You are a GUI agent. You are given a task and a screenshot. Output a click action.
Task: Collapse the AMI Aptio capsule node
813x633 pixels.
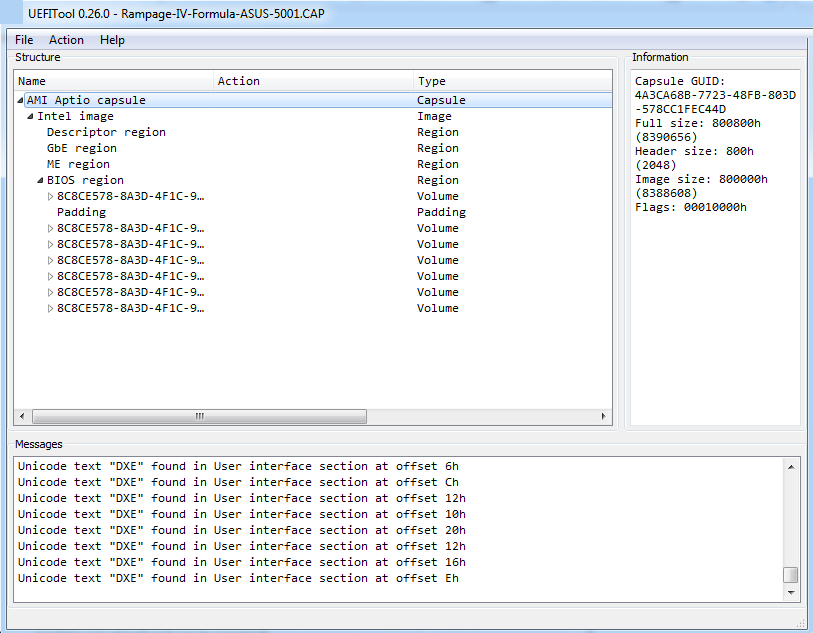click(x=20, y=100)
